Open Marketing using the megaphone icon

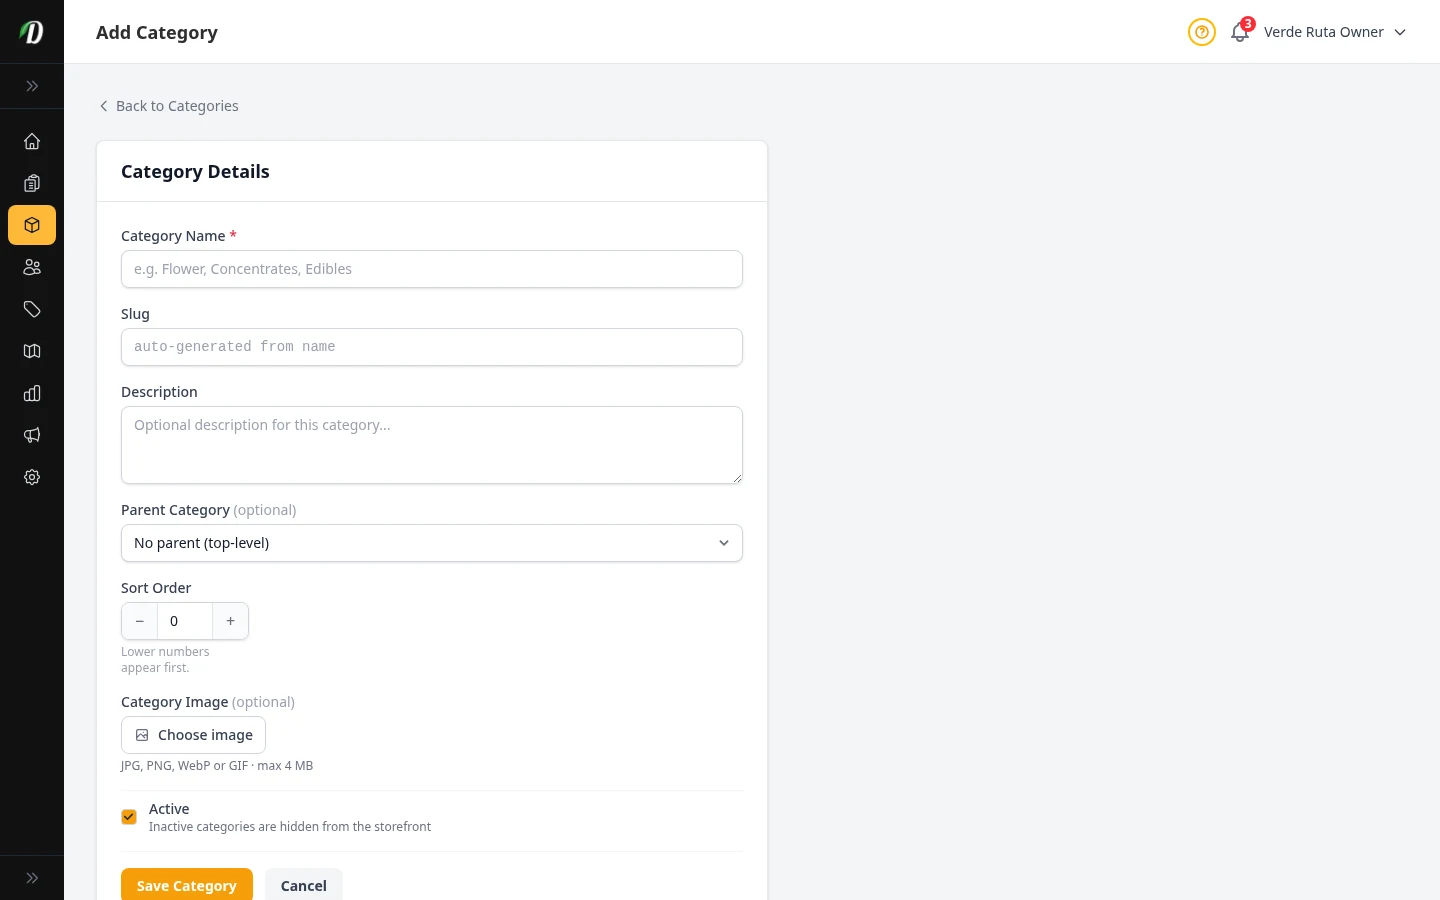(x=31, y=435)
